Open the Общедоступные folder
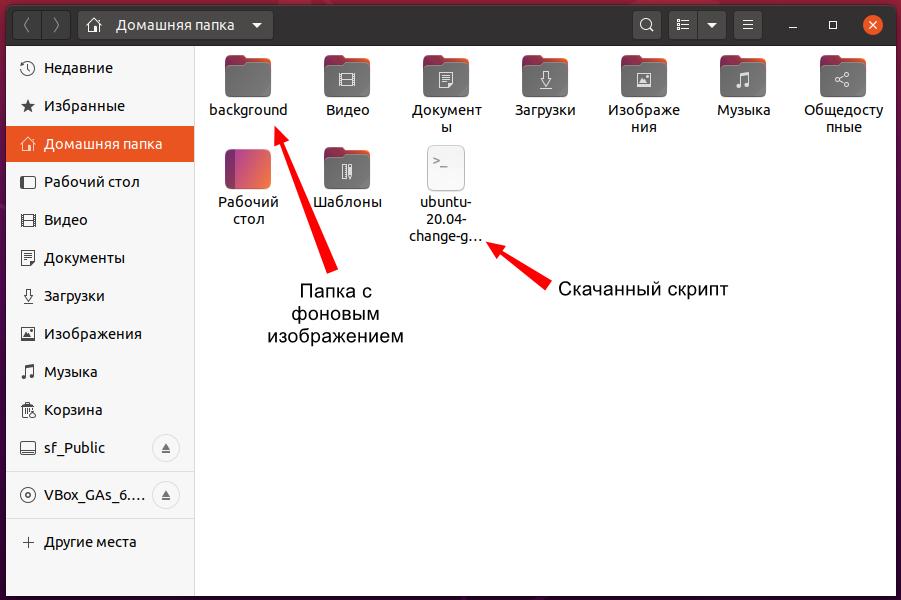This screenshot has height=600, width=901. (x=842, y=76)
